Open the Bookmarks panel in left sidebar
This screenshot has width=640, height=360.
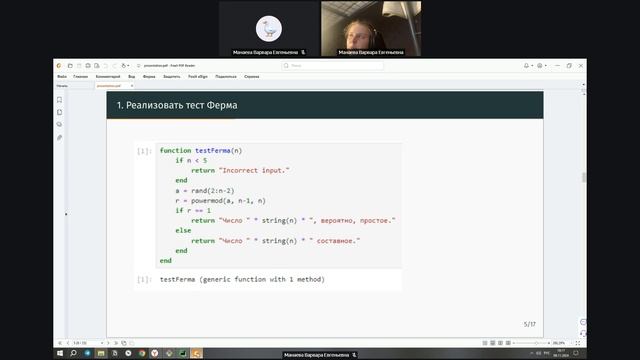(60, 100)
